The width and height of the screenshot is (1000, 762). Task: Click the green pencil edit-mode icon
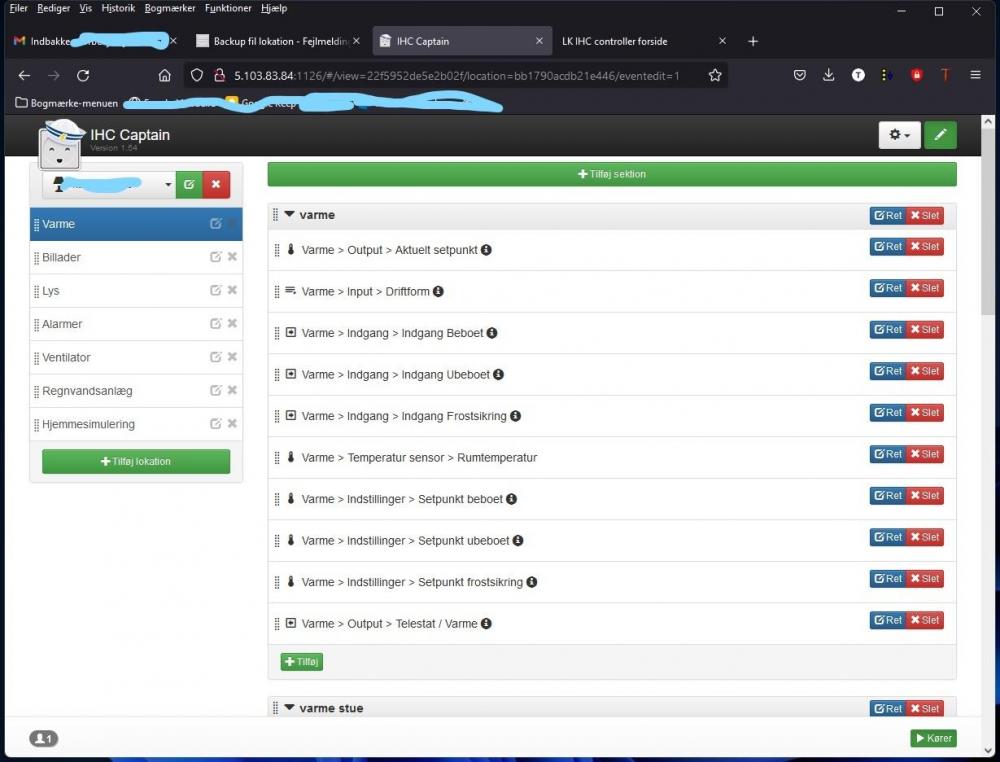point(939,135)
